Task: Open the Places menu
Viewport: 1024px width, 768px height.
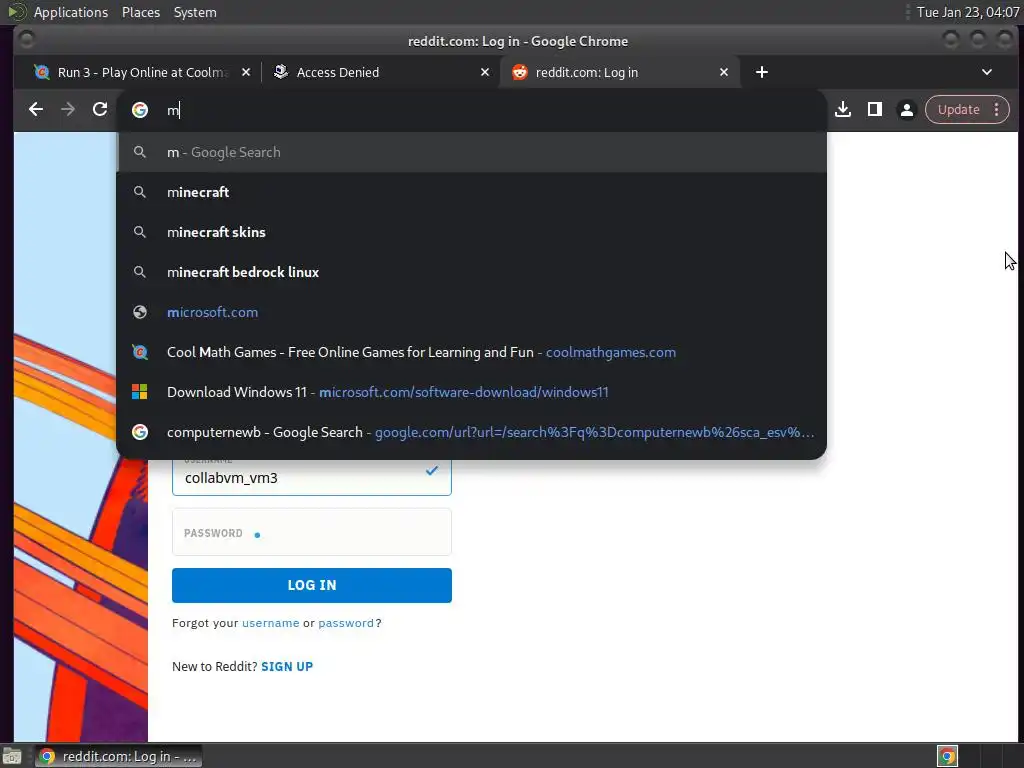Action: click(x=140, y=12)
